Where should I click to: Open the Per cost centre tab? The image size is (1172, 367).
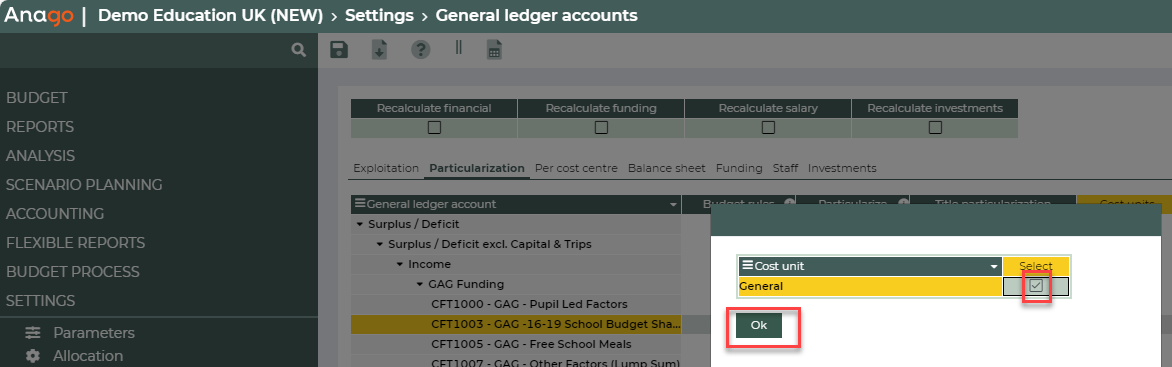coord(576,168)
